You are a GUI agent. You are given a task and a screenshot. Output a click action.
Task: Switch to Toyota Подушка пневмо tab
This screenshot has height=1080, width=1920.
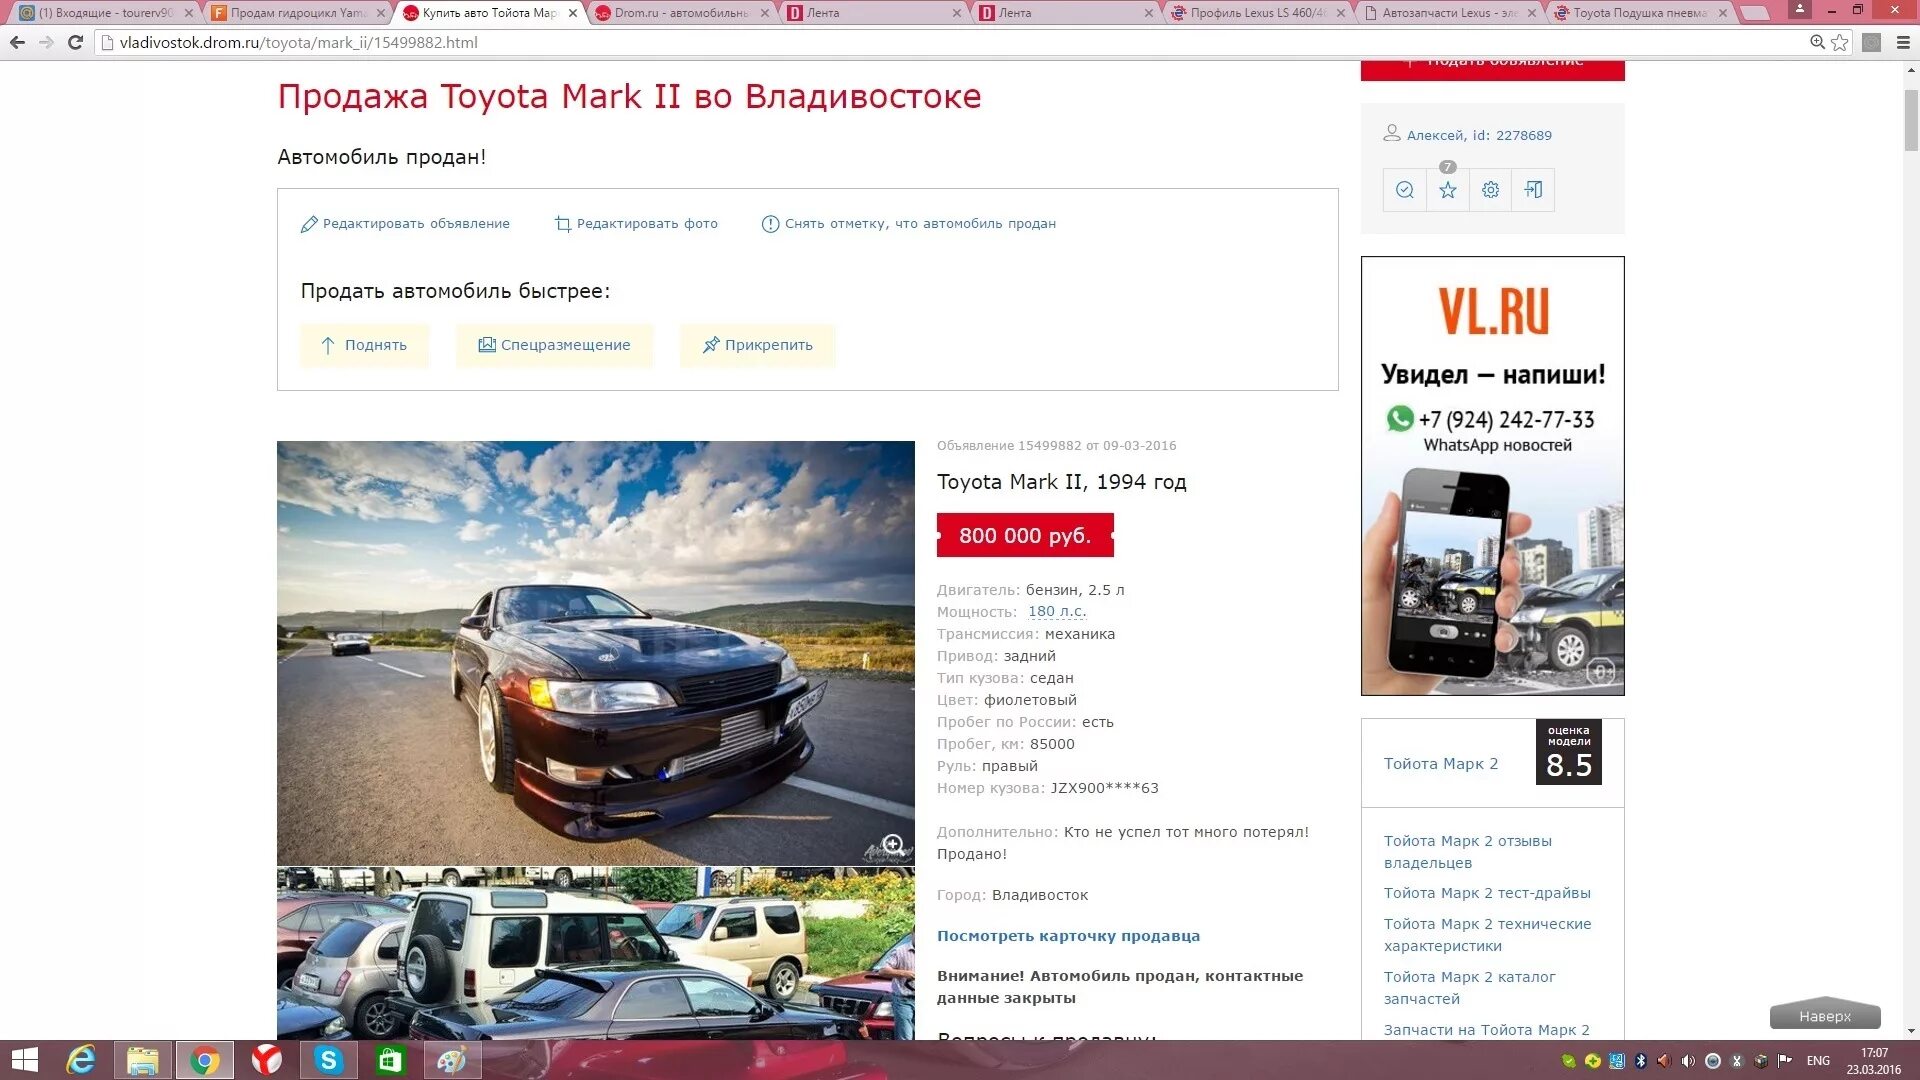pyautogui.click(x=1640, y=13)
